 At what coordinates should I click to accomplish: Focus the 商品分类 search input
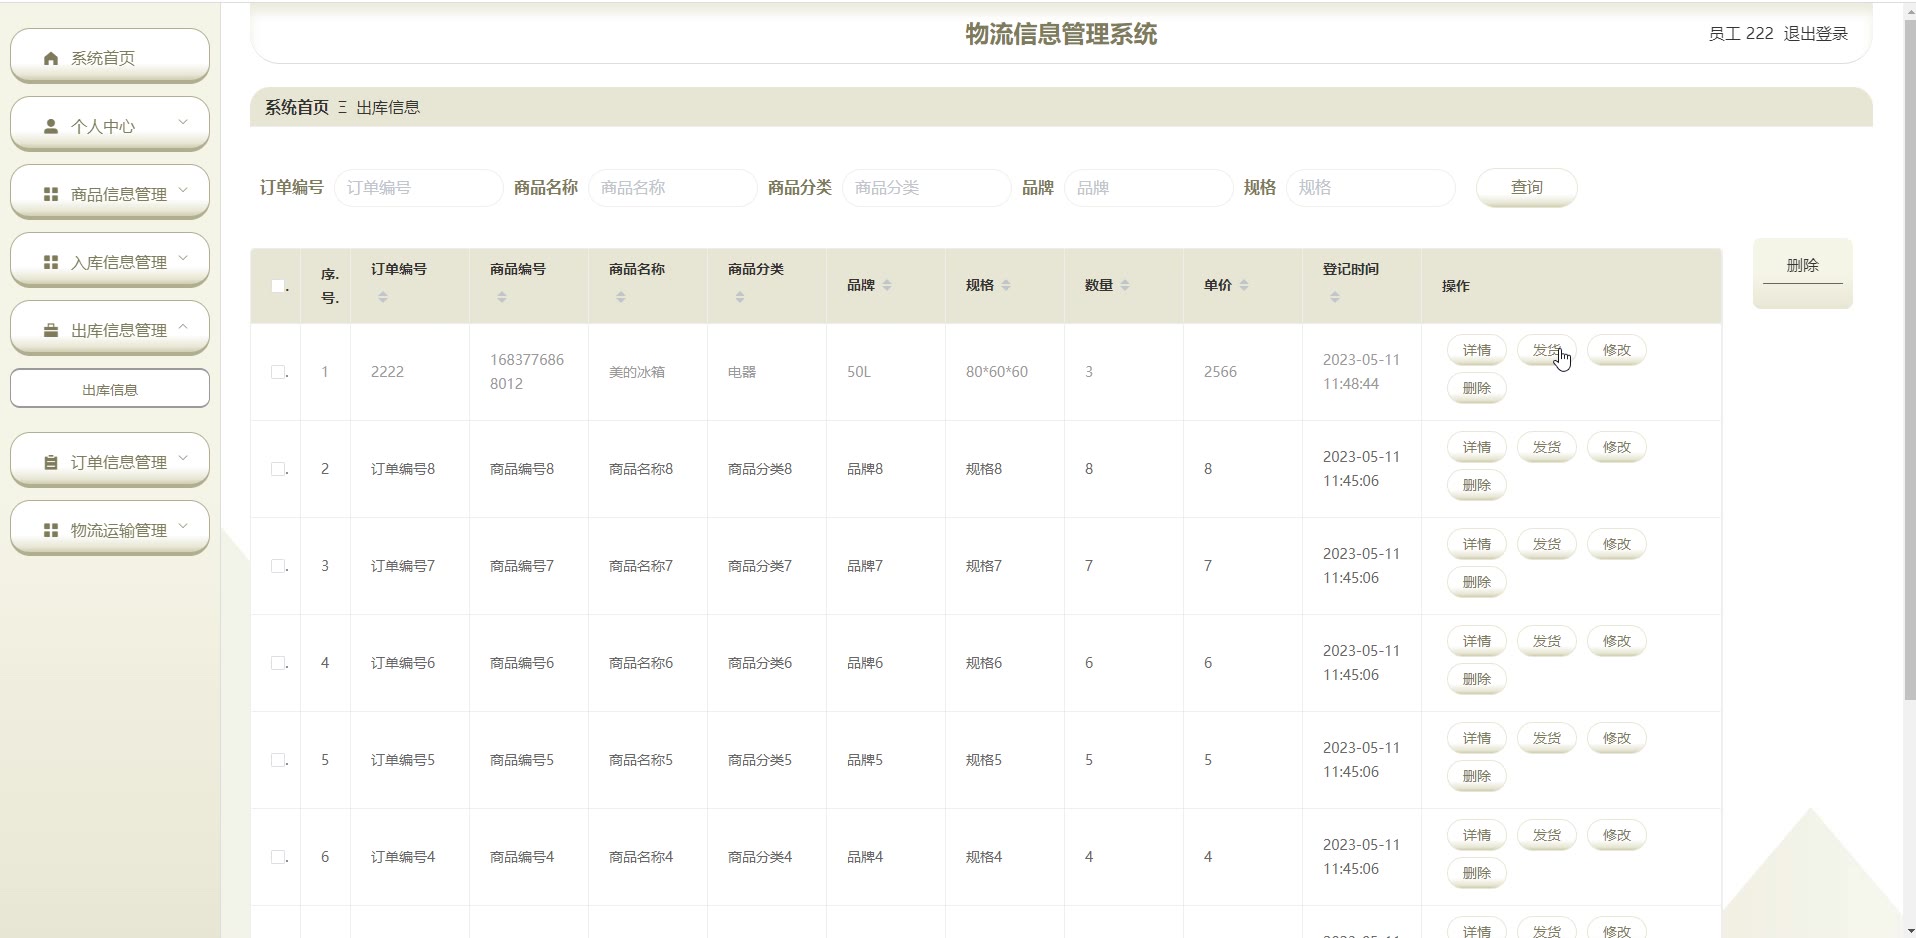927,188
